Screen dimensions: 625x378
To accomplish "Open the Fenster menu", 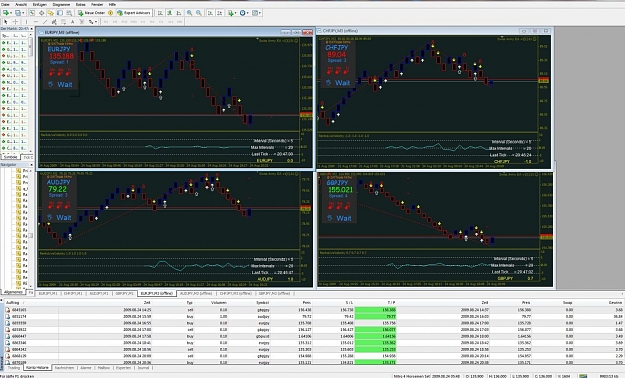I will (x=97, y=4).
